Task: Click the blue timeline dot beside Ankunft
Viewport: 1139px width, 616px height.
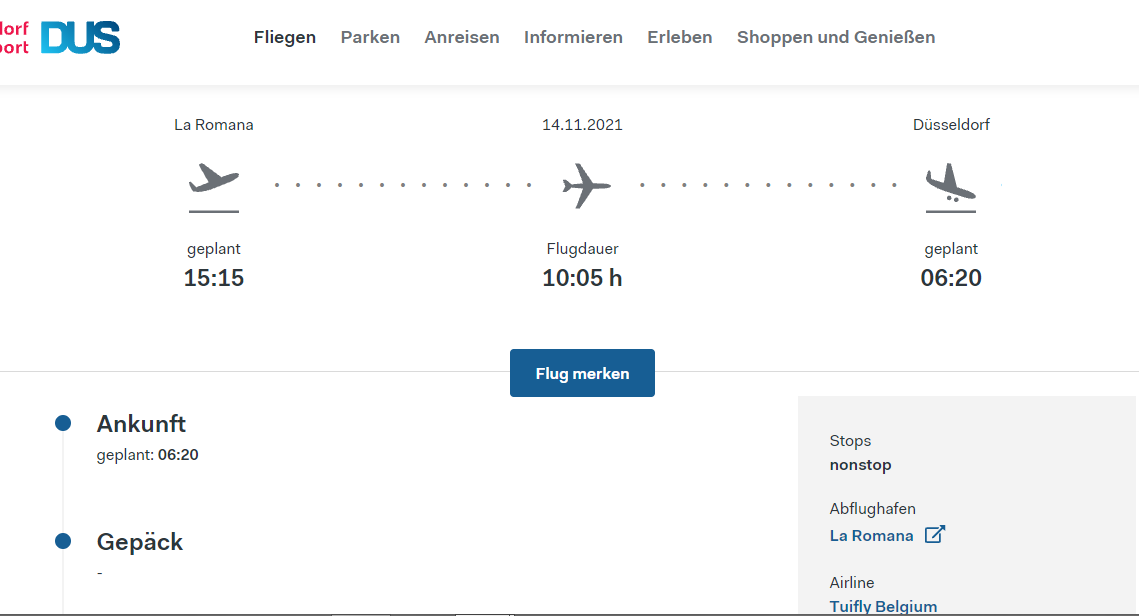Action: pyautogui.click(x=63, y=423)
